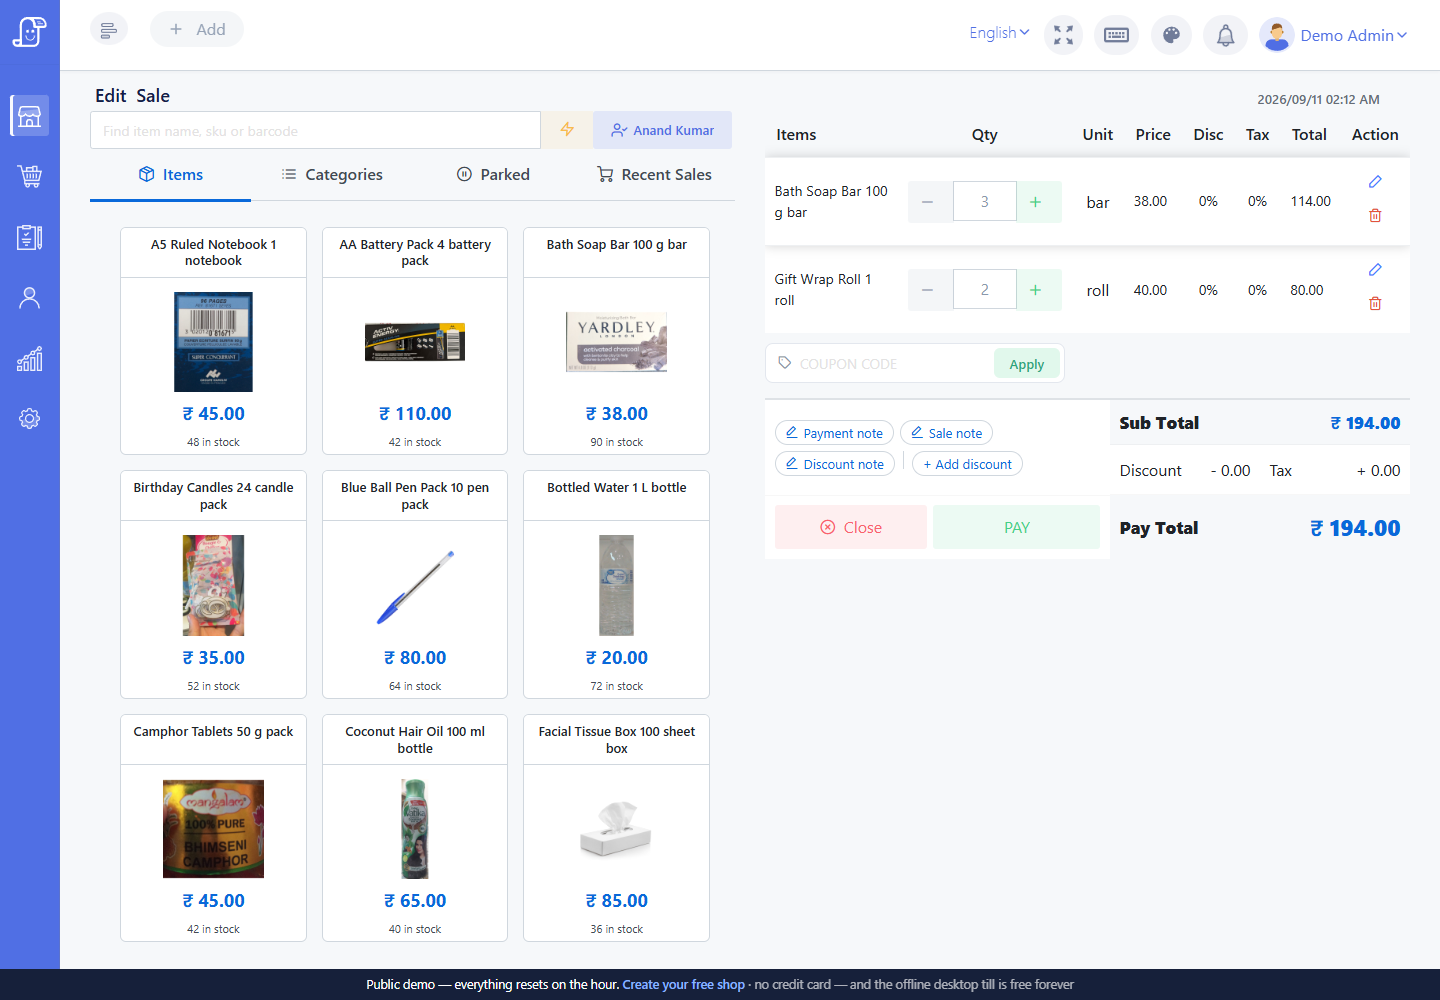Click the Sub Total label
This screenshot has width=1440, height=1000.
tap(1159, 423)
